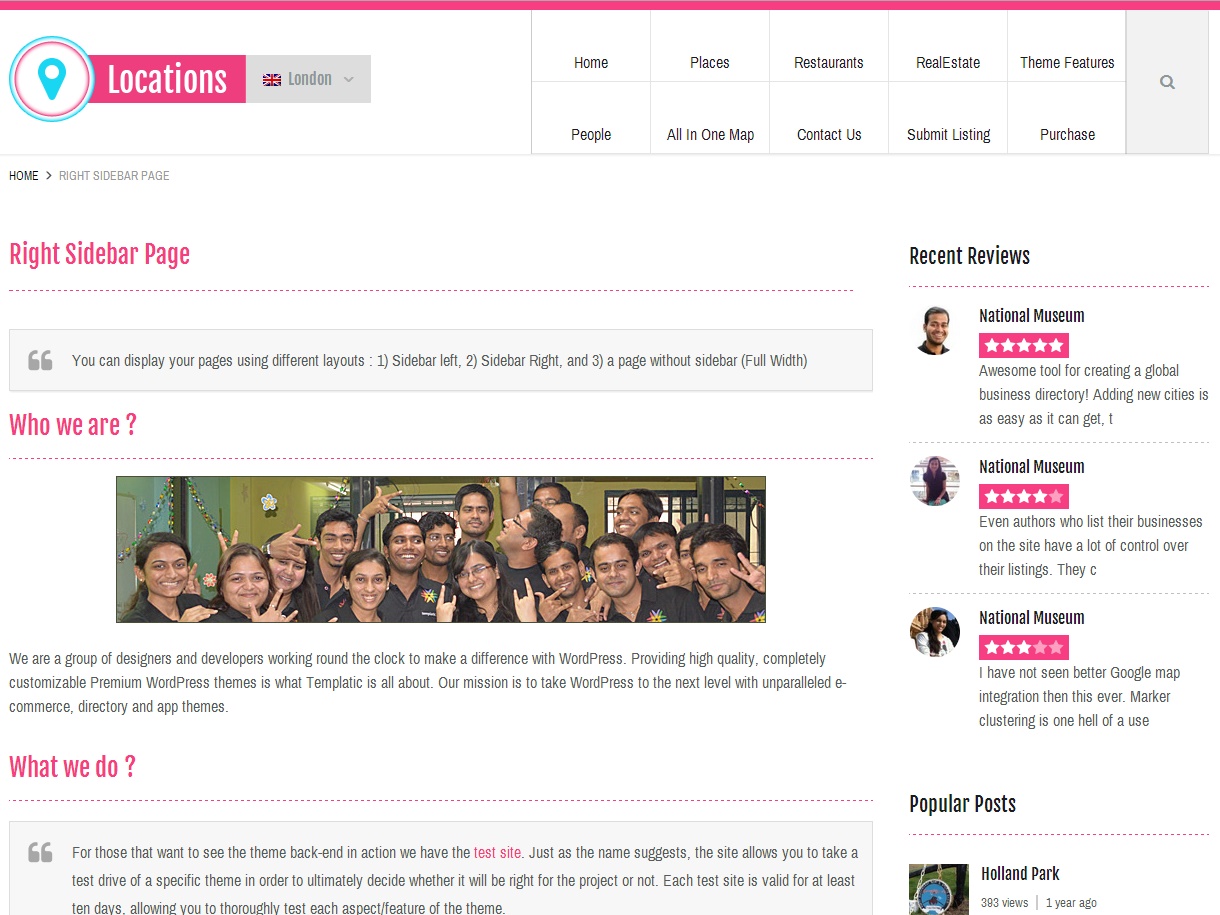Select the RealEstate menu item
The width and height of the screenshot is (1220, 915).
(948, 62)
